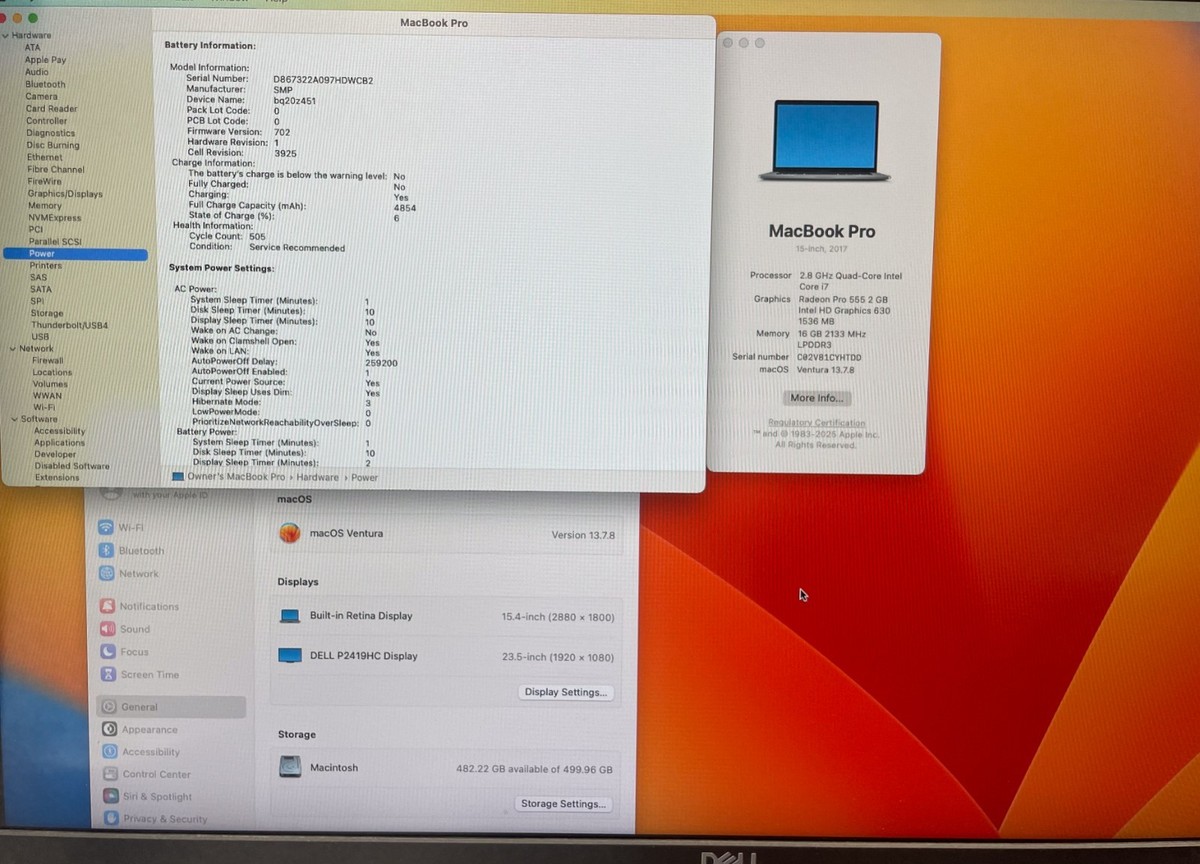This screenshot has height=864, width=1200.
Task: Click the Storage Settings... button
Action: coord(563,804)
